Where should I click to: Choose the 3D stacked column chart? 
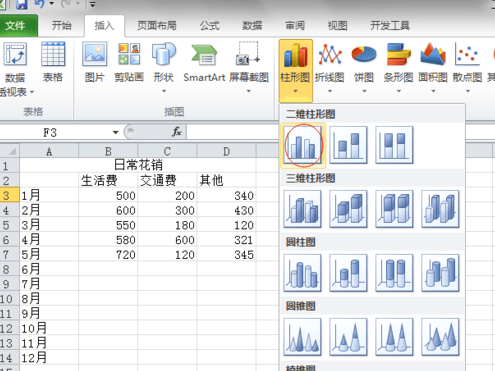click(x=348, y=209)
